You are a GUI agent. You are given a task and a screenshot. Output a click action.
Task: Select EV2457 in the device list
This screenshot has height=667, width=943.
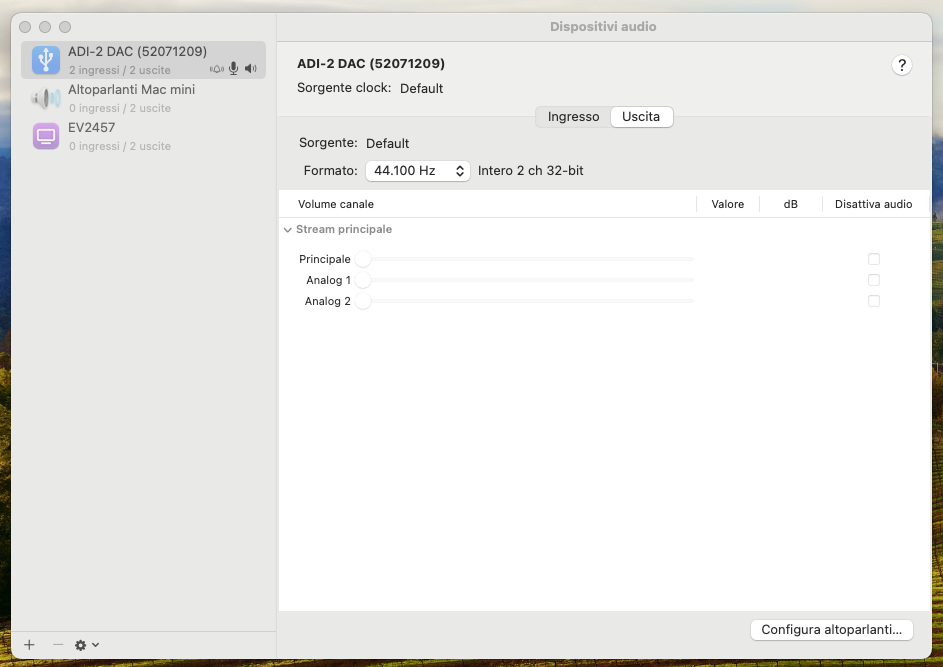143,136
